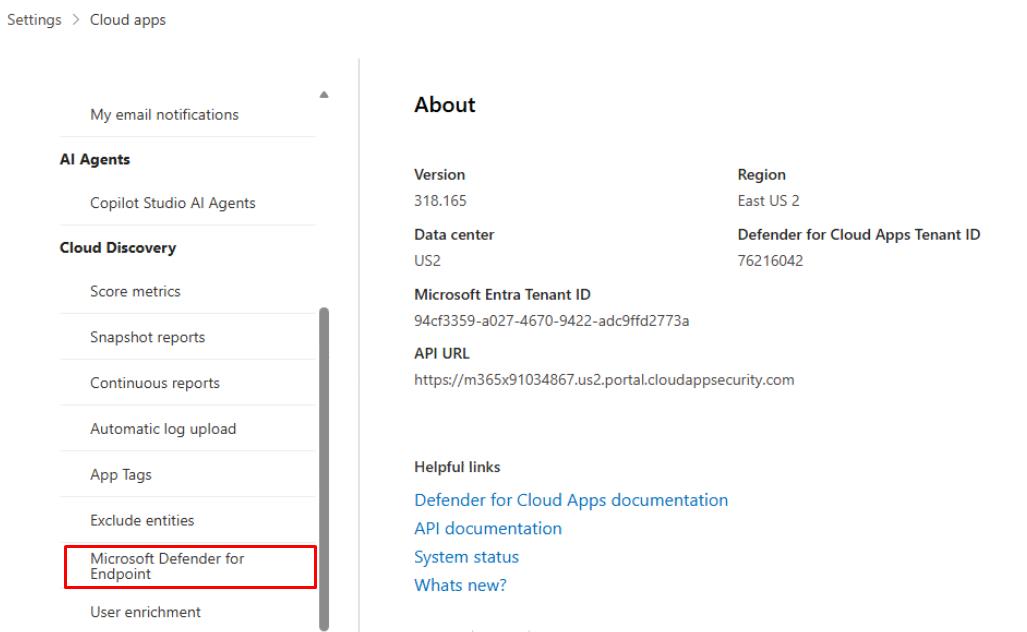Open App Tags settings

[x=121, y=475]
